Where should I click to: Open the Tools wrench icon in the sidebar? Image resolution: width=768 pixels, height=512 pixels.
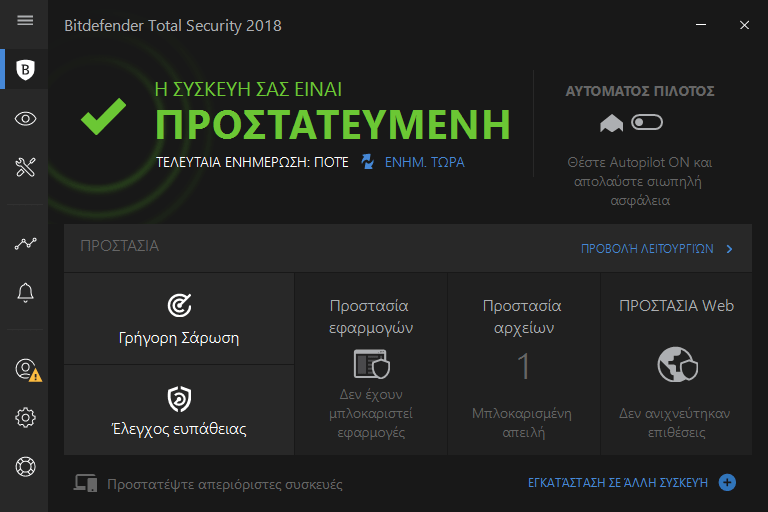coord(25,167)
